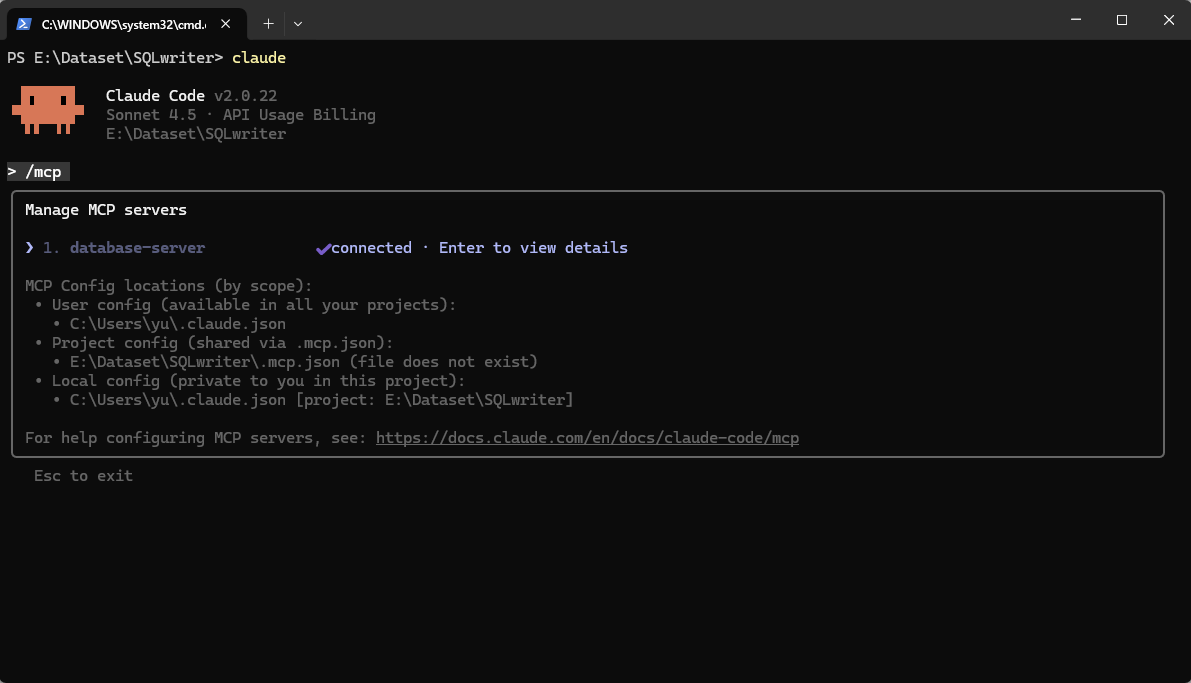Click version text v2.0.22
1191x683 pixels.
coord(245,96)
